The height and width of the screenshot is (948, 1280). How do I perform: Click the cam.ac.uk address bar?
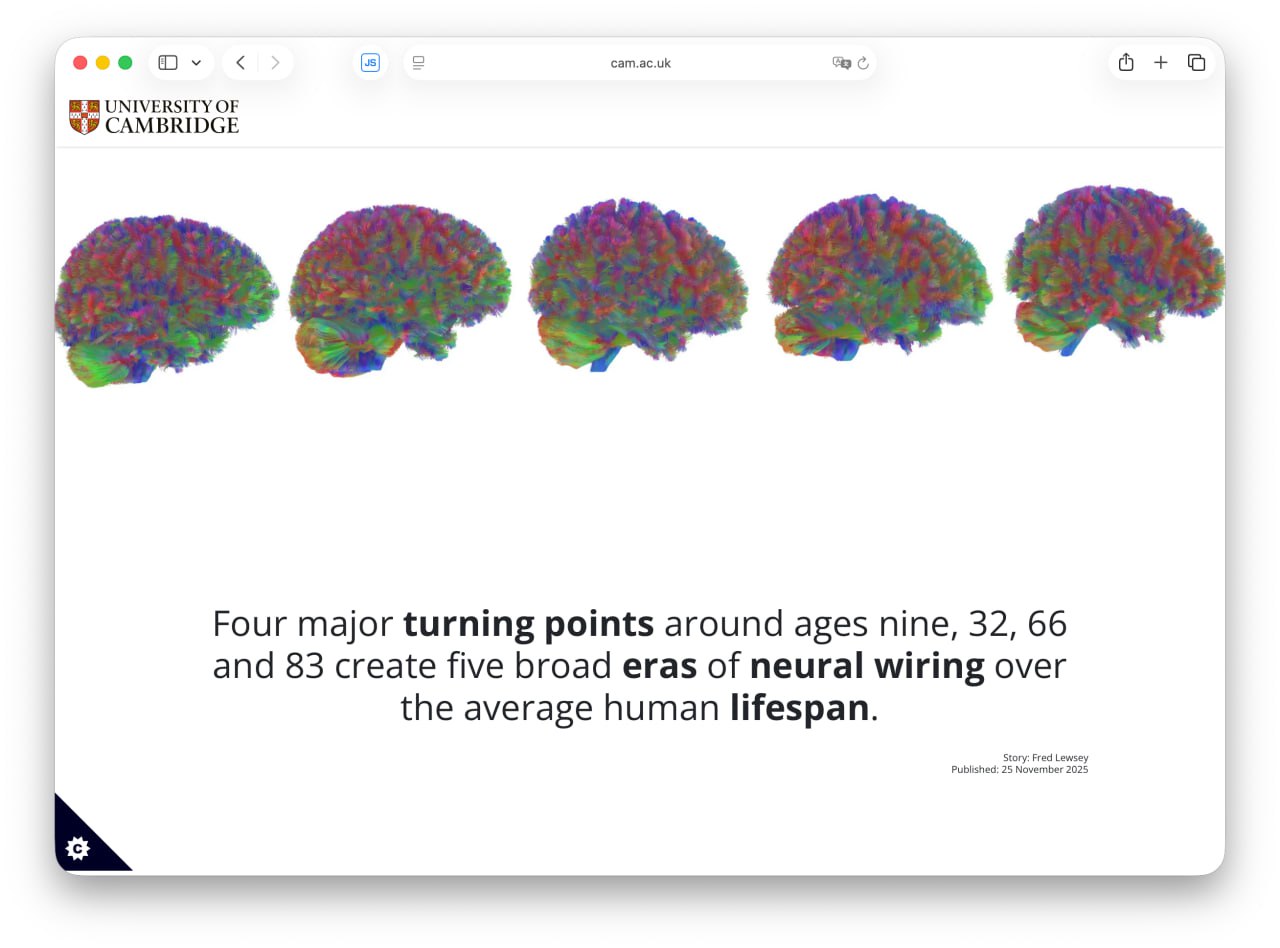[x=640, y=63]
